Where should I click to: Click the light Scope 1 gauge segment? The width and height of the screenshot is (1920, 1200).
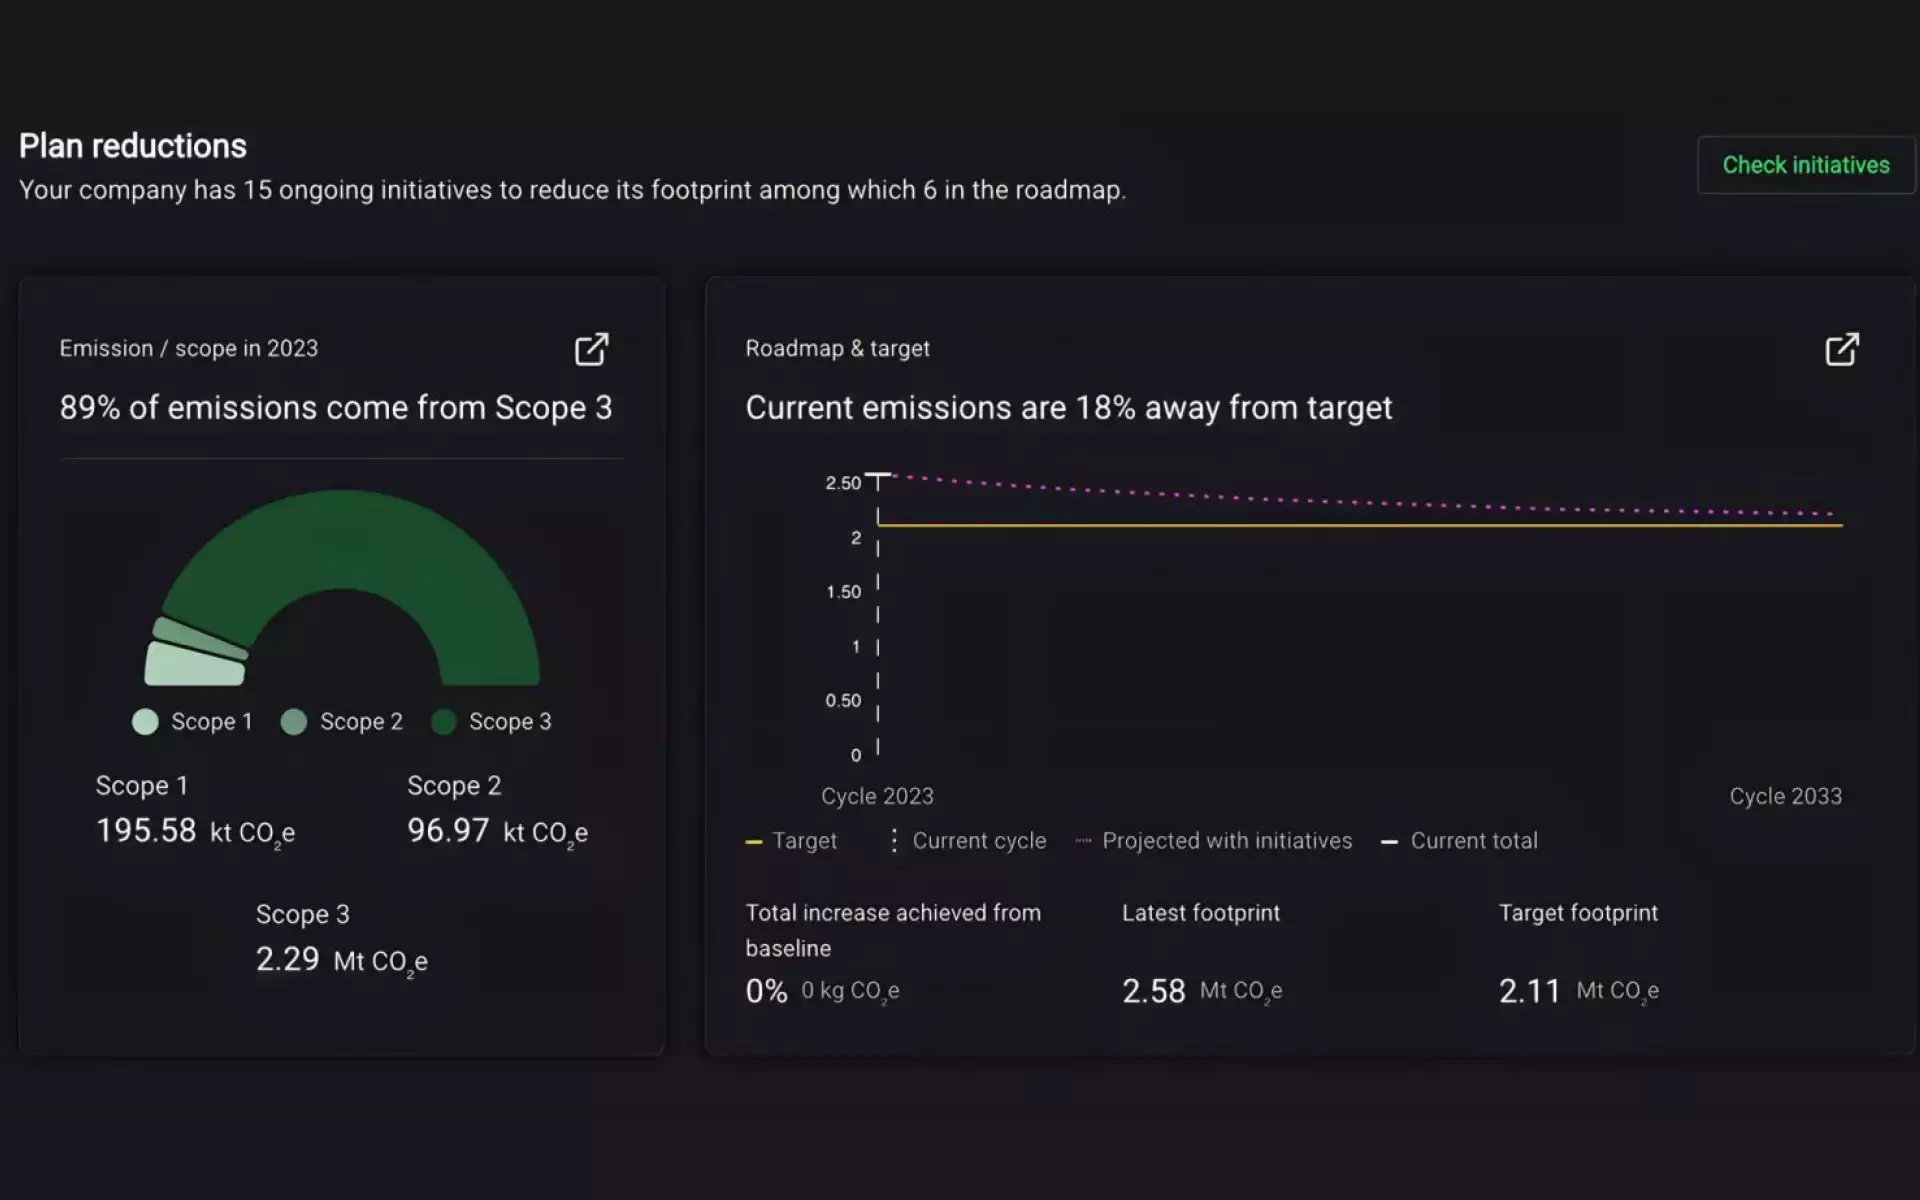[194, 665]
